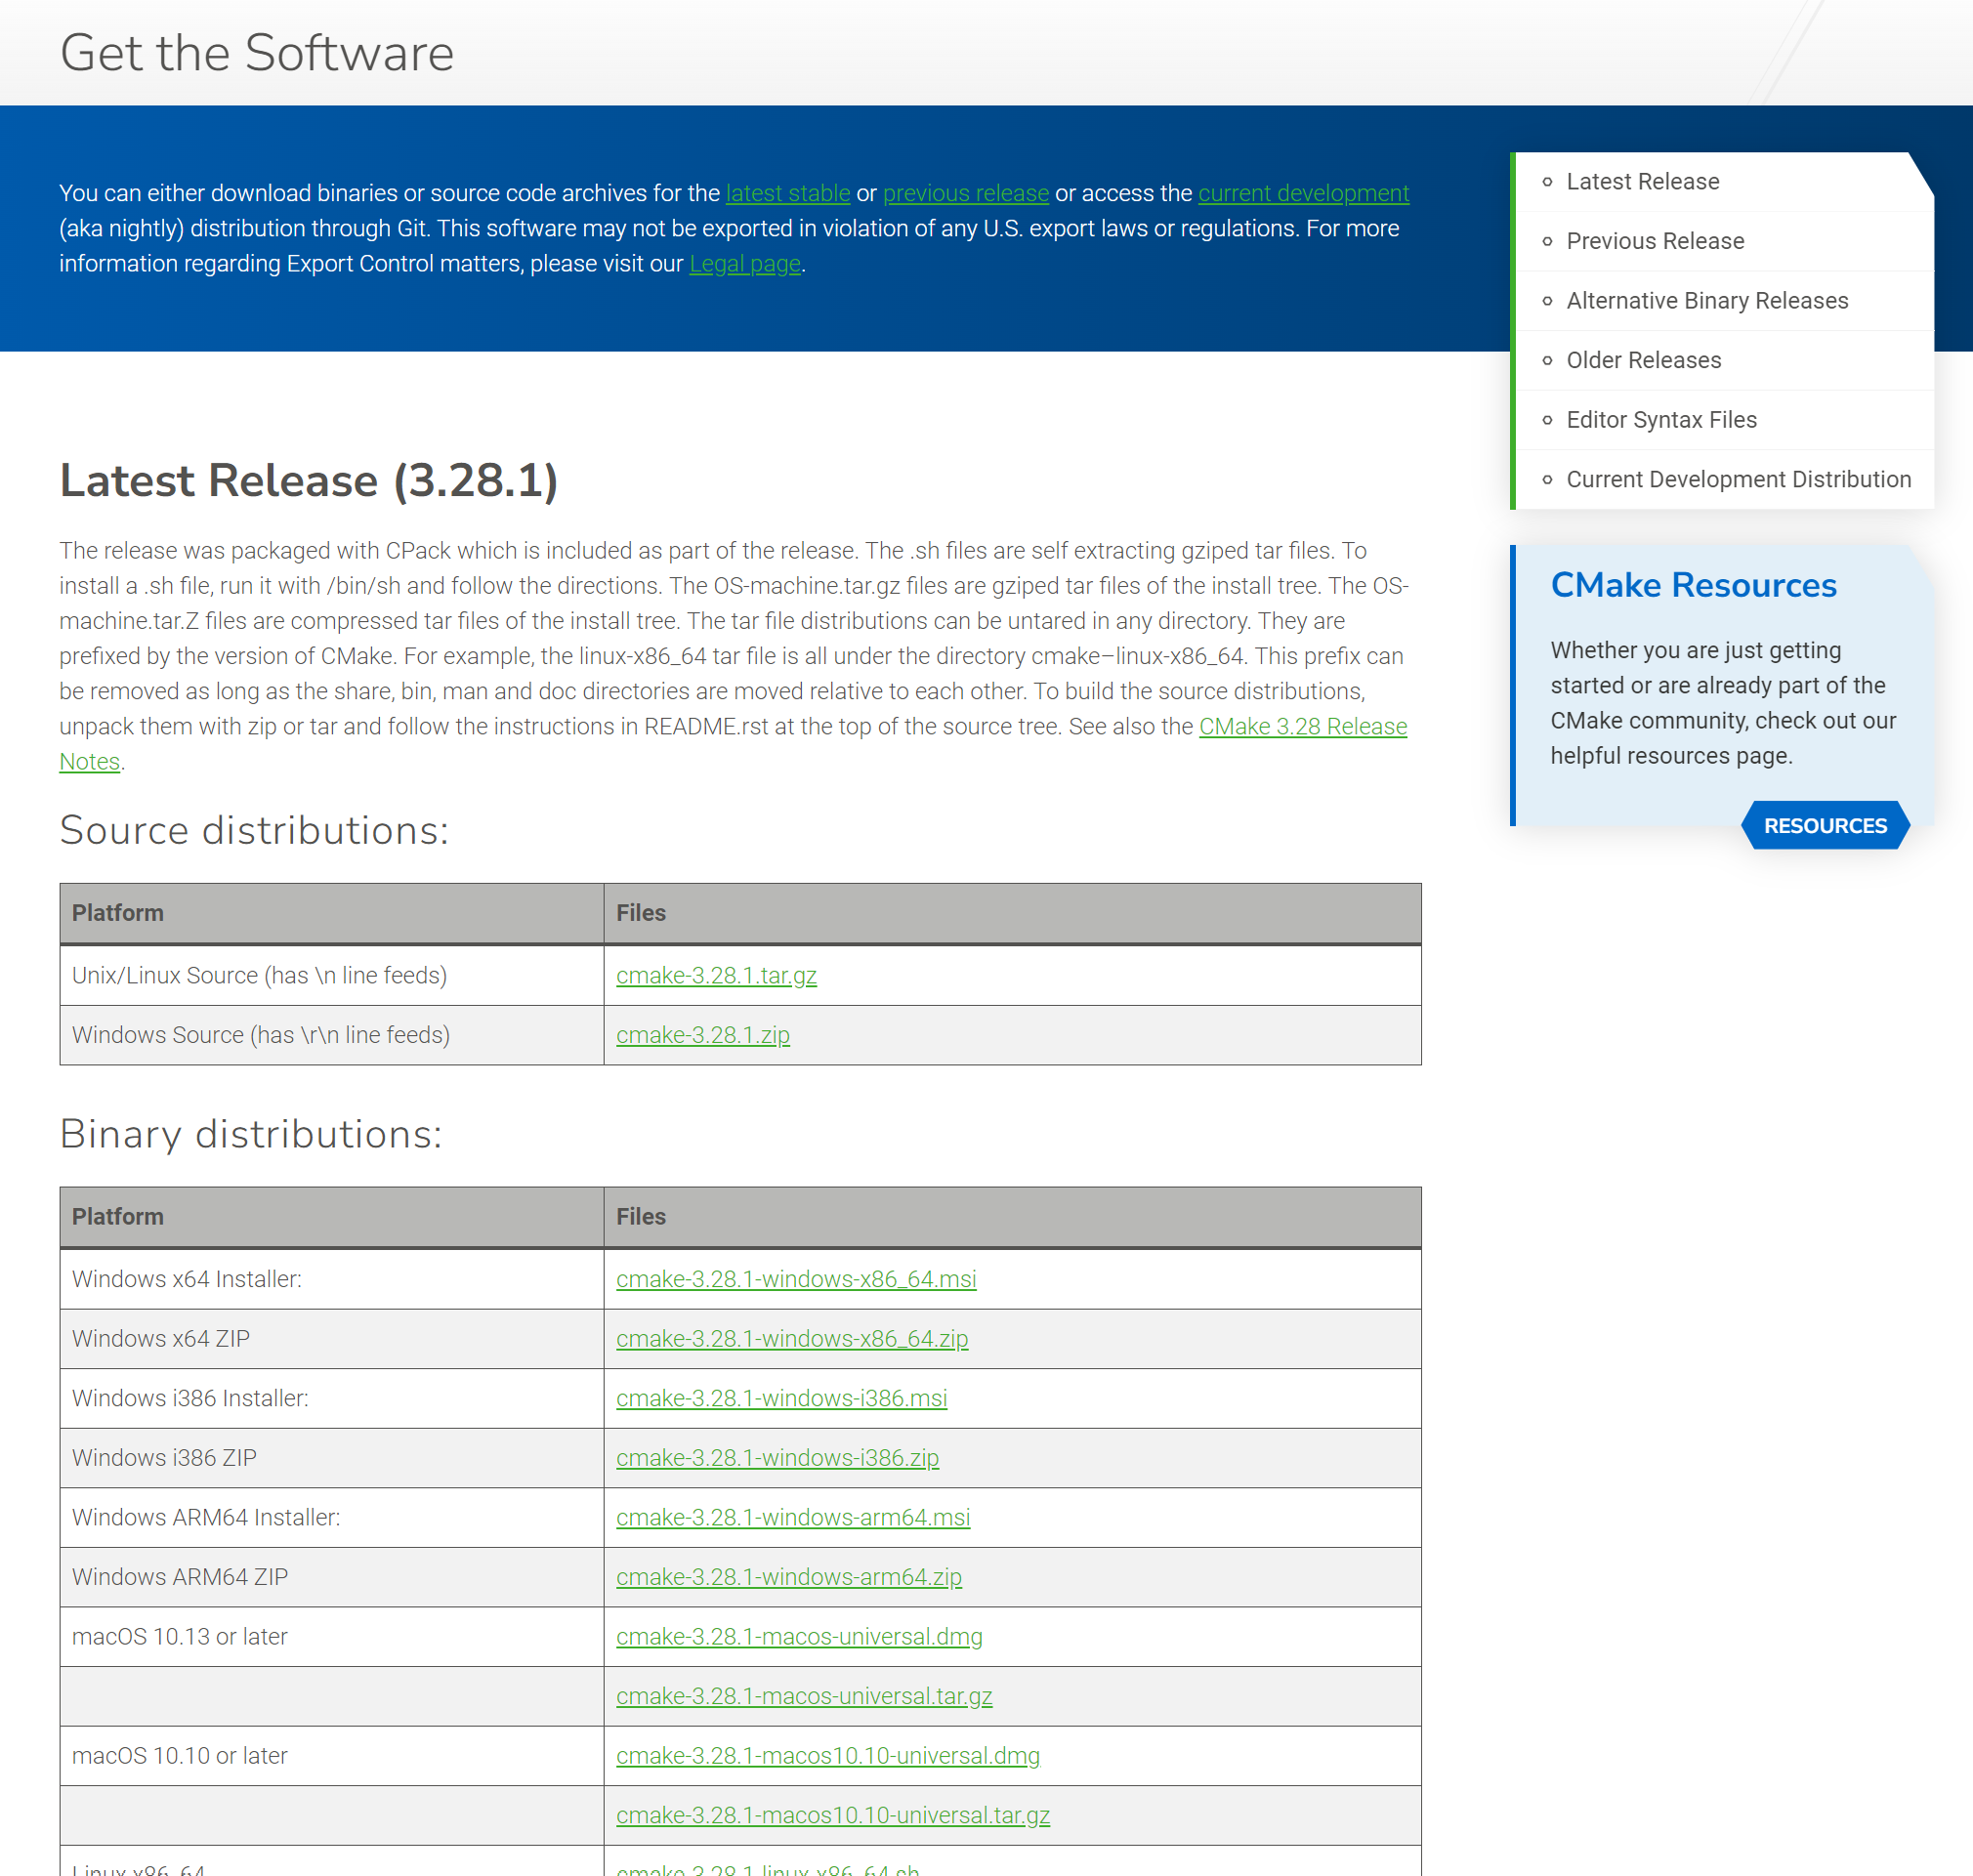Screen dimensions: 1973x1876
Task: Go to Previous Release in sidebar
Action: coord(1655,241)
